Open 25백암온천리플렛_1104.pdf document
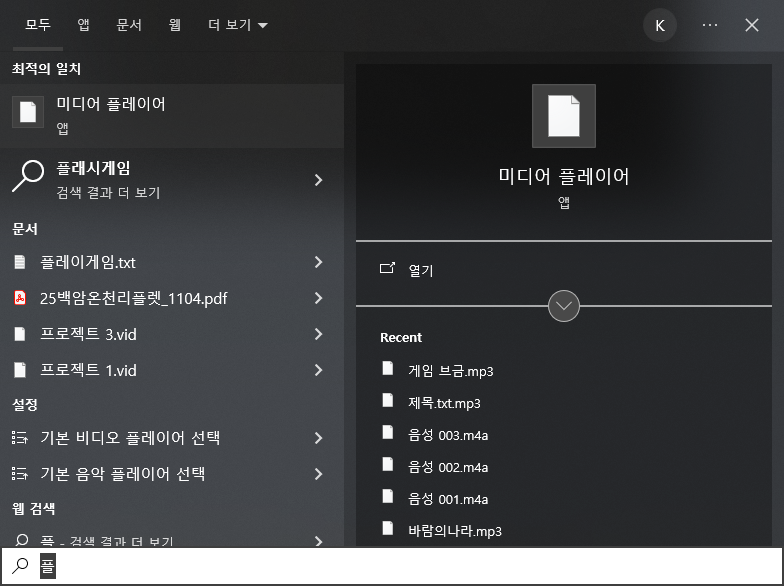Image resolution: width=784 pixels, height=586 pixels. (x=172, y=298)
